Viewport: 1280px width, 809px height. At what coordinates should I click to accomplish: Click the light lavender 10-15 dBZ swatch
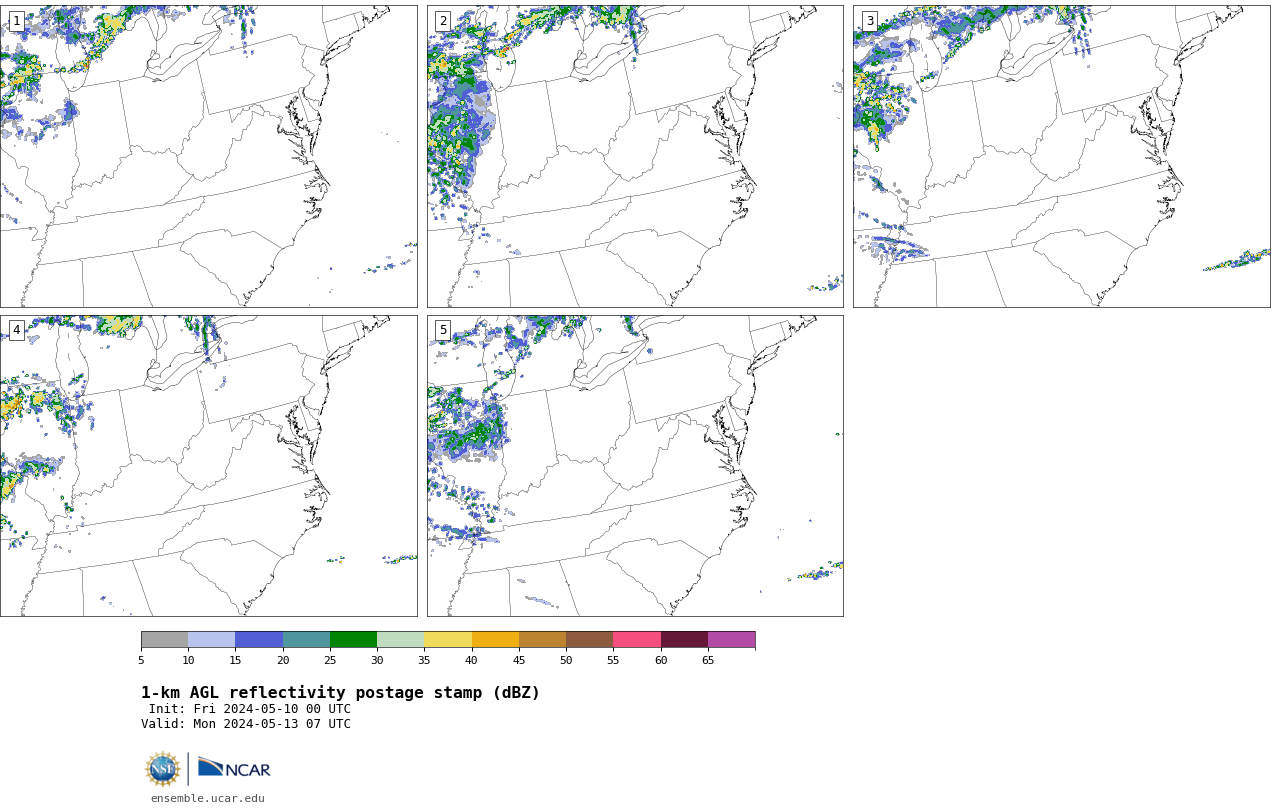pyautogui.click(x=211, y=640)
